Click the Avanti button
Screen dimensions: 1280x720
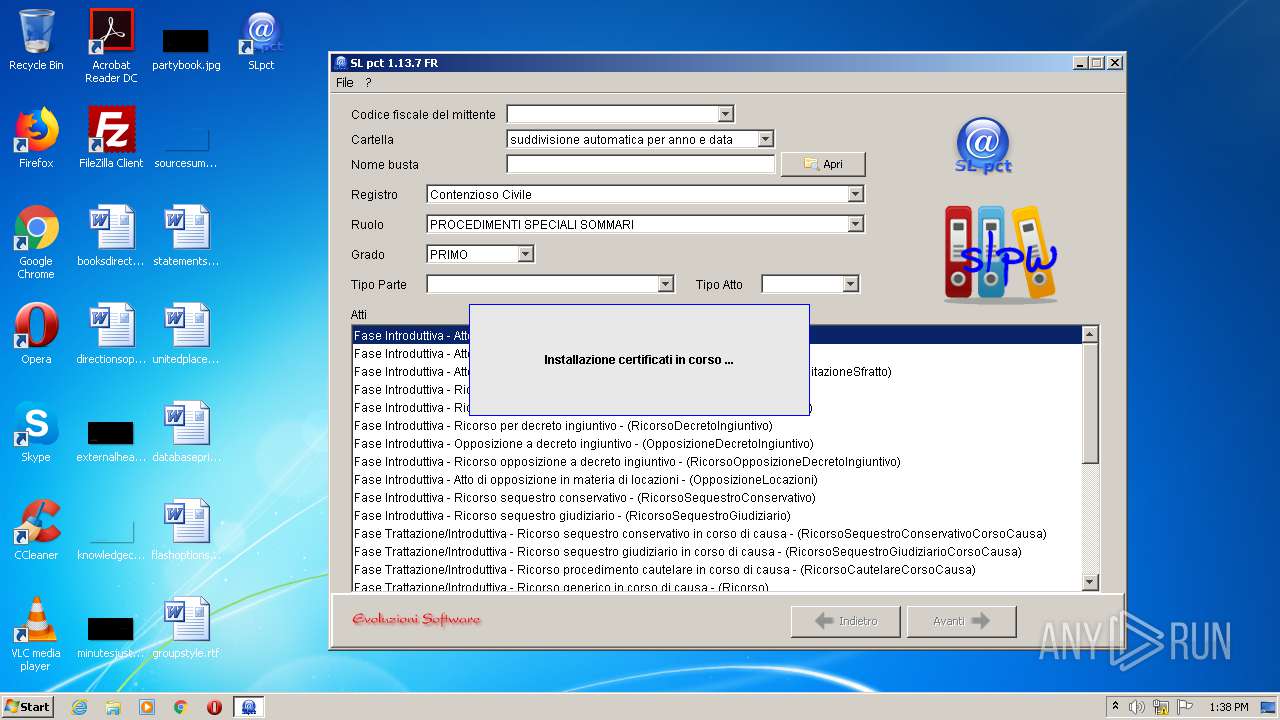(961, 621)
